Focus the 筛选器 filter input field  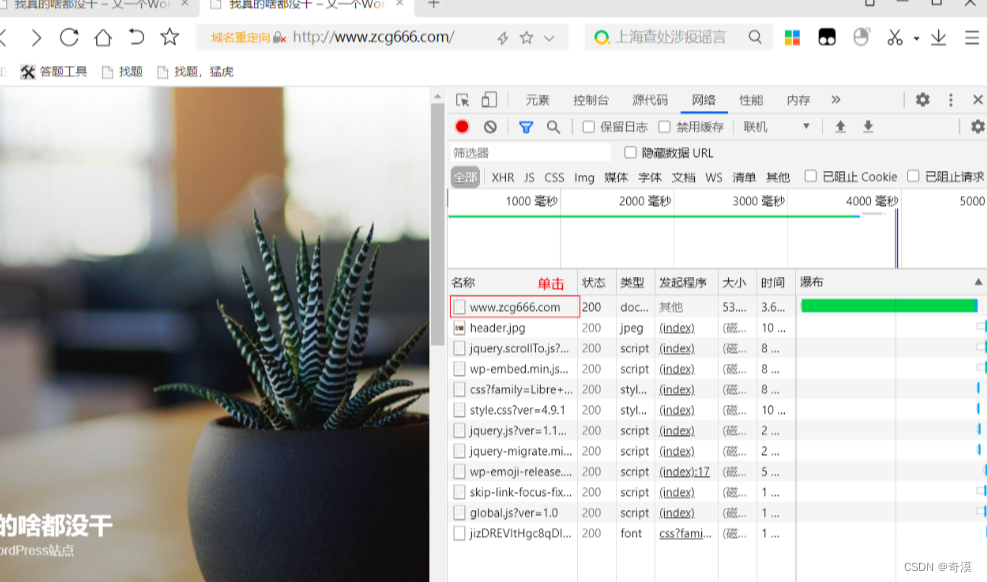[530, 153]
